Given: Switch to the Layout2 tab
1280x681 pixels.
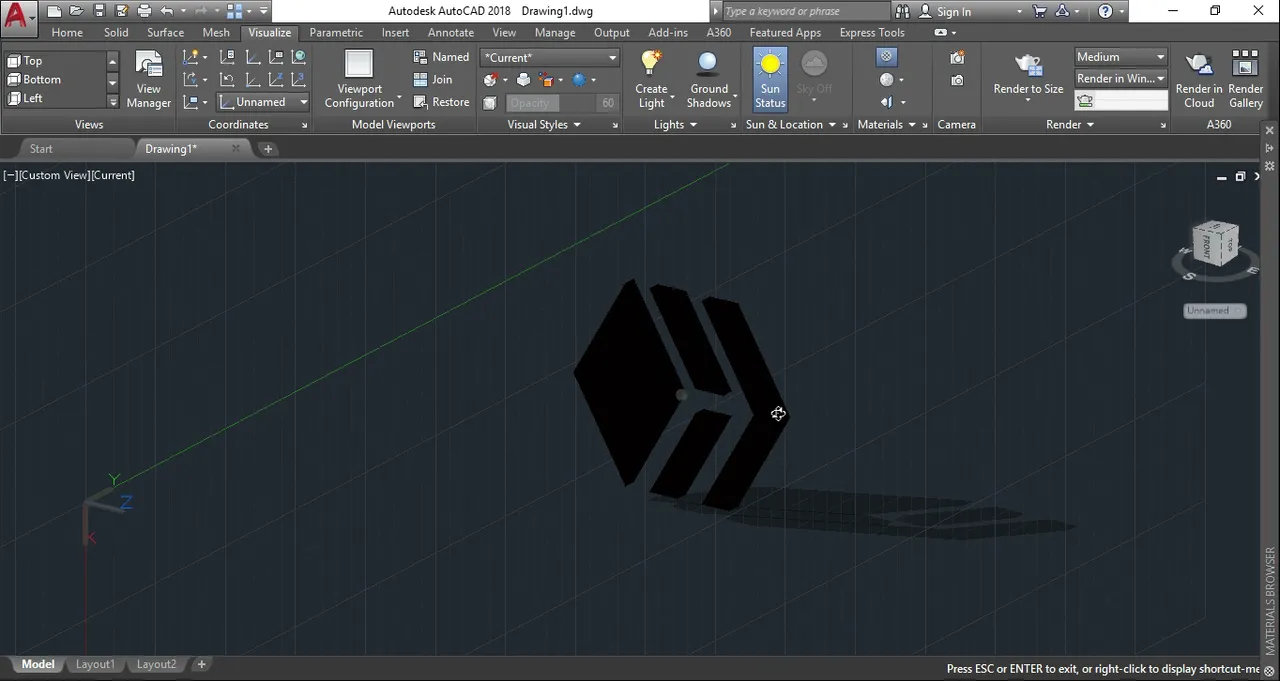Looking at the screenshot, I should pos(156,664).
